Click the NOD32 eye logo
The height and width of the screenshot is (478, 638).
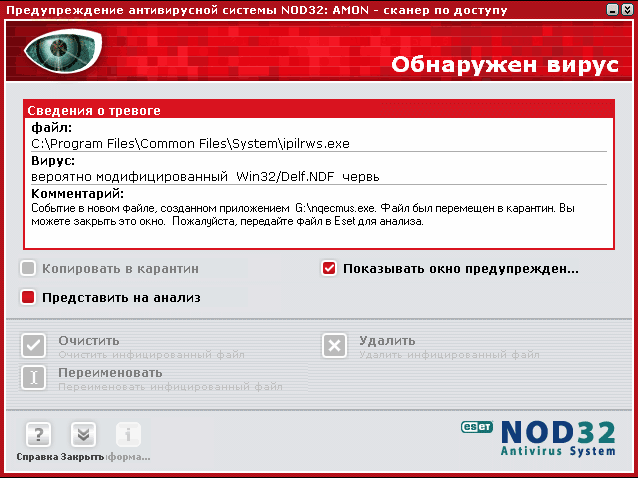pos(63,51)
